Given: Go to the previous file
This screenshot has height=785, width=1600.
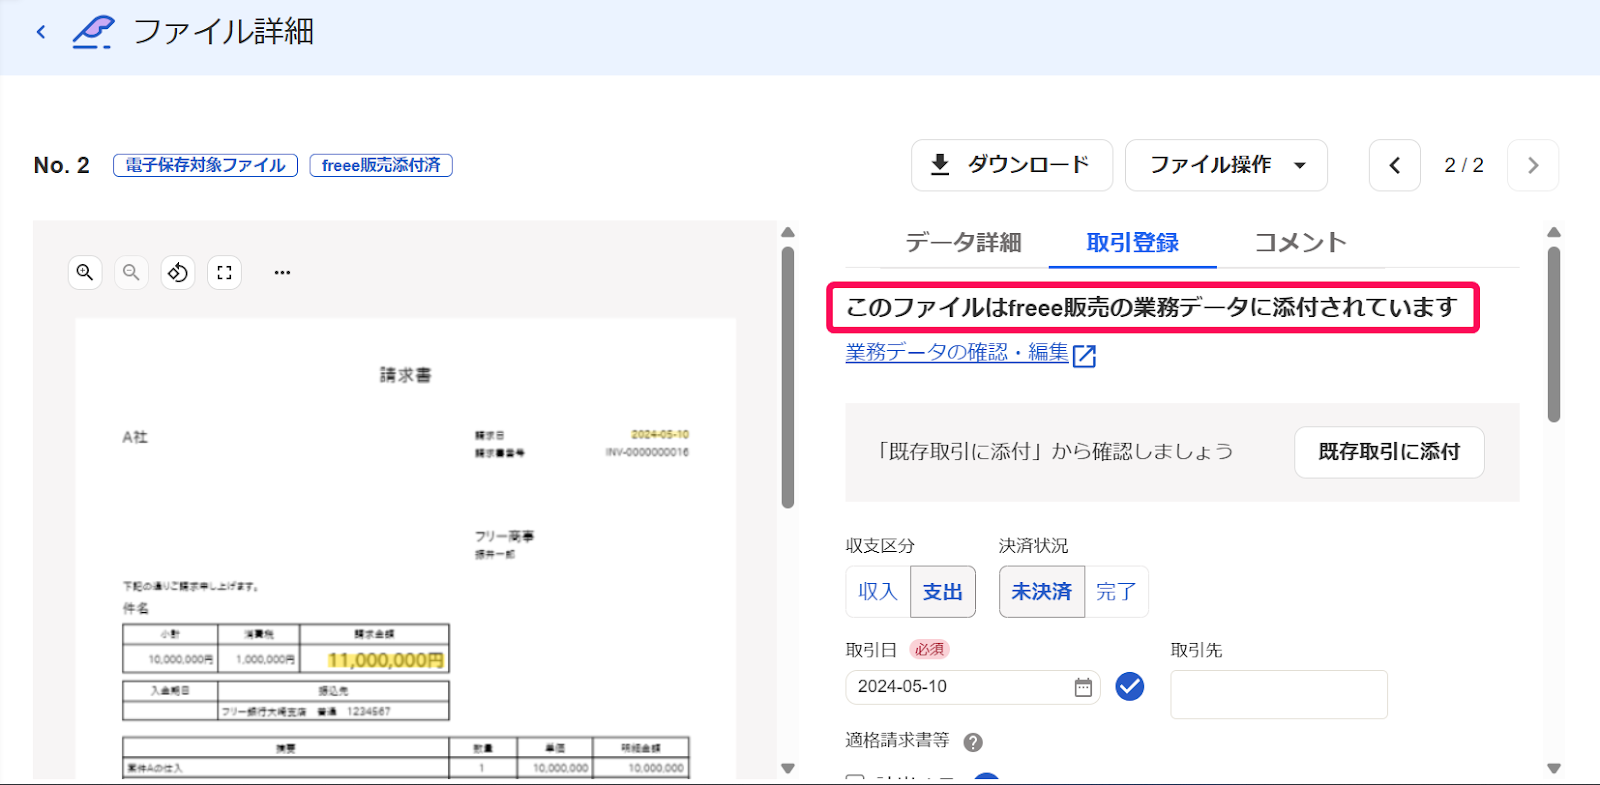Looking at the screenshot, I should click(1394, 165).
